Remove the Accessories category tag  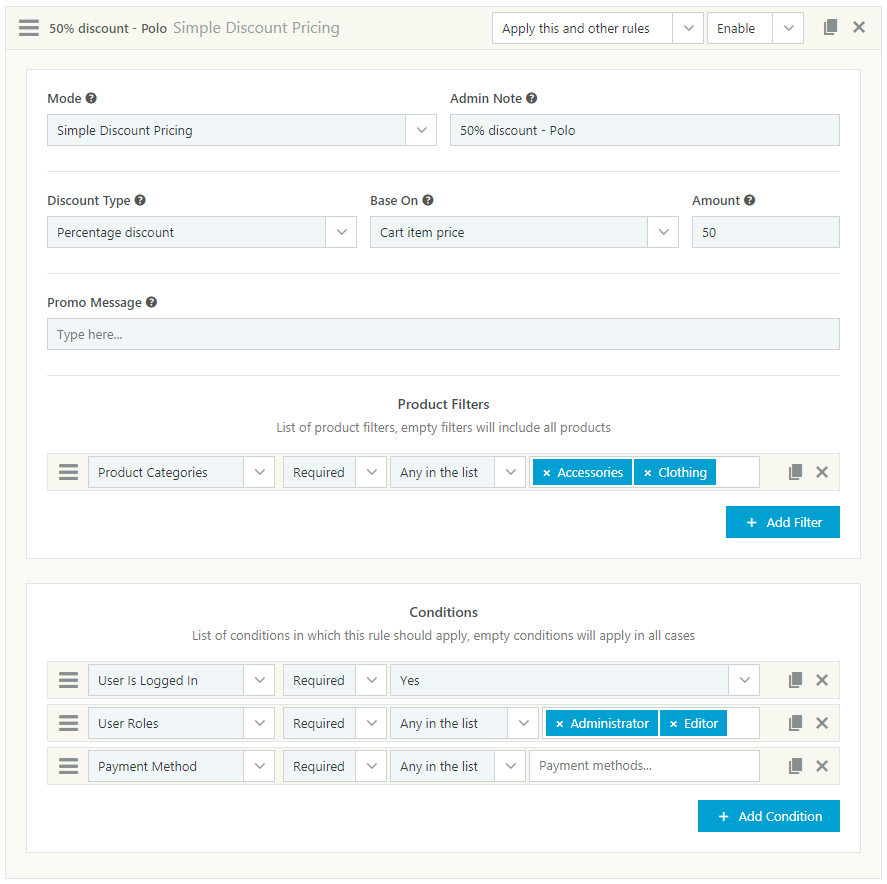546,473
